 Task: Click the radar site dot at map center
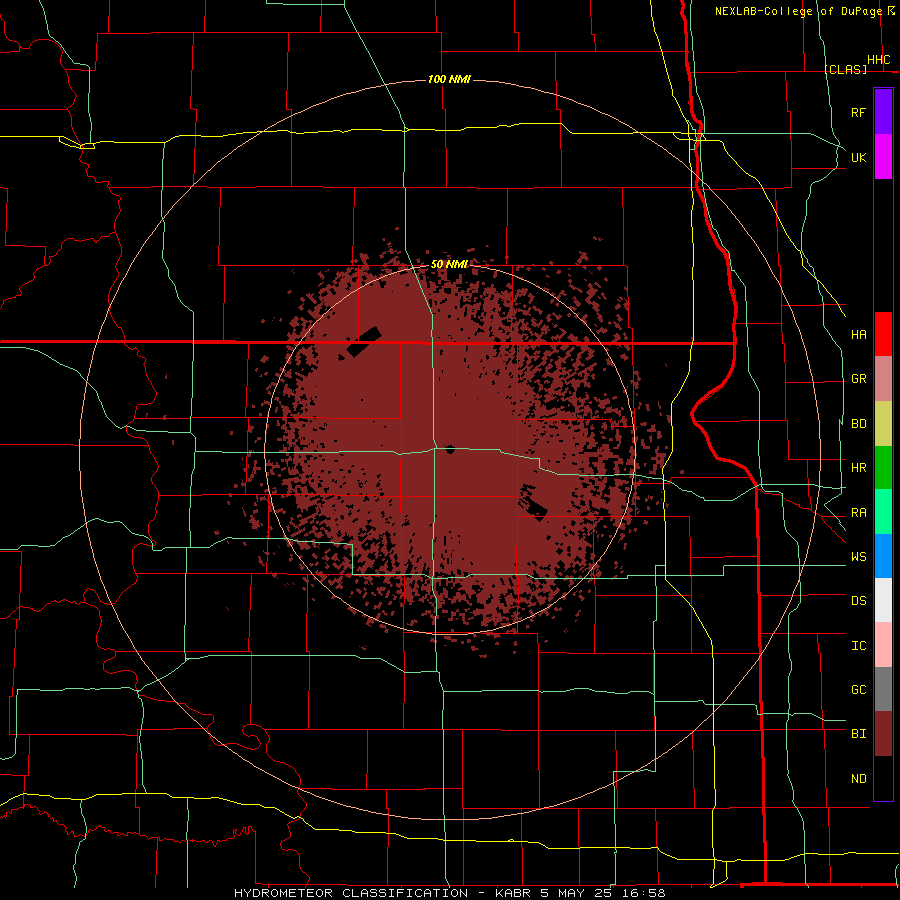point(450,449)
